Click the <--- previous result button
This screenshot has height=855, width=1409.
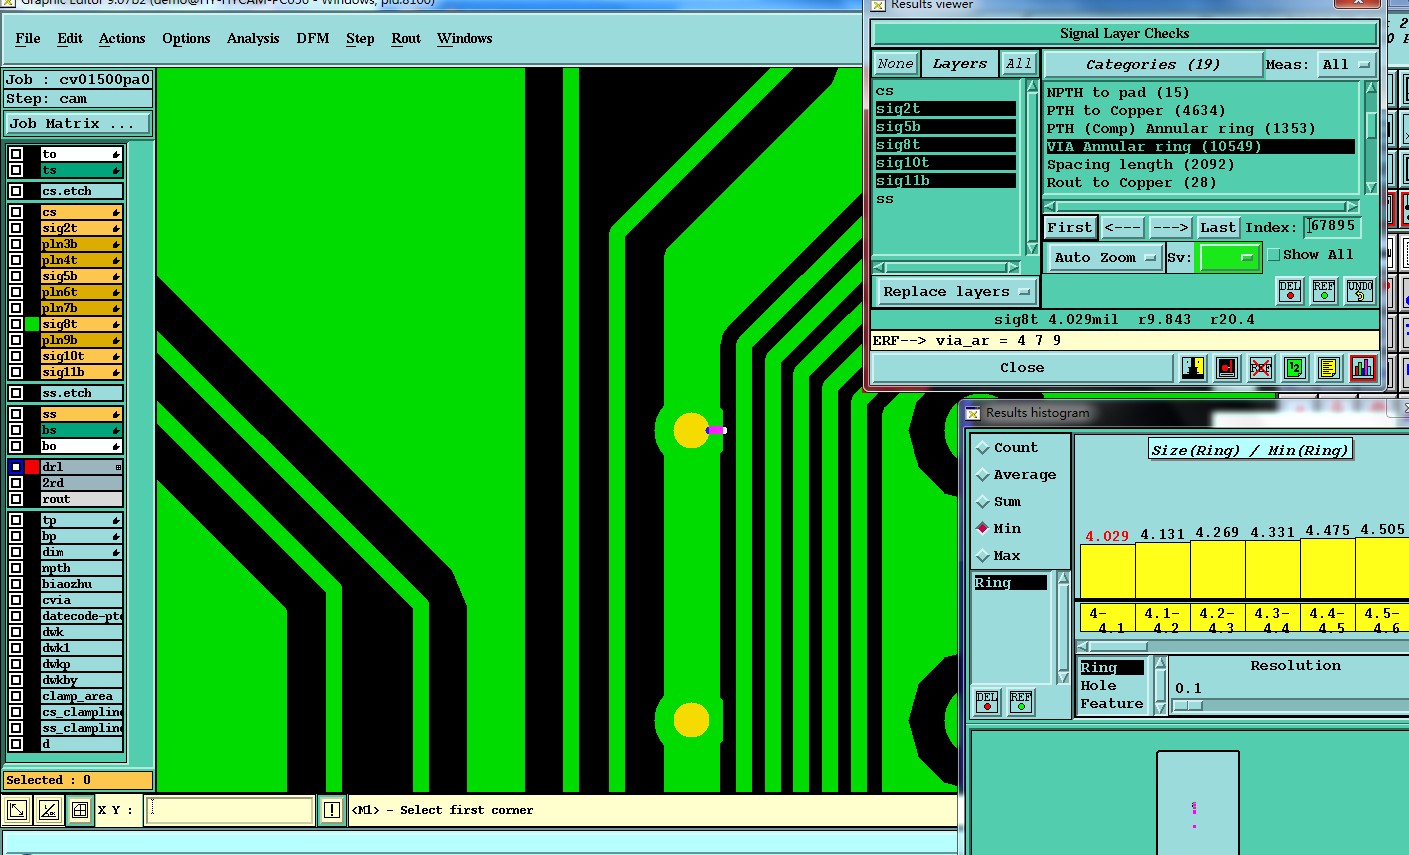pos(1123,228)
